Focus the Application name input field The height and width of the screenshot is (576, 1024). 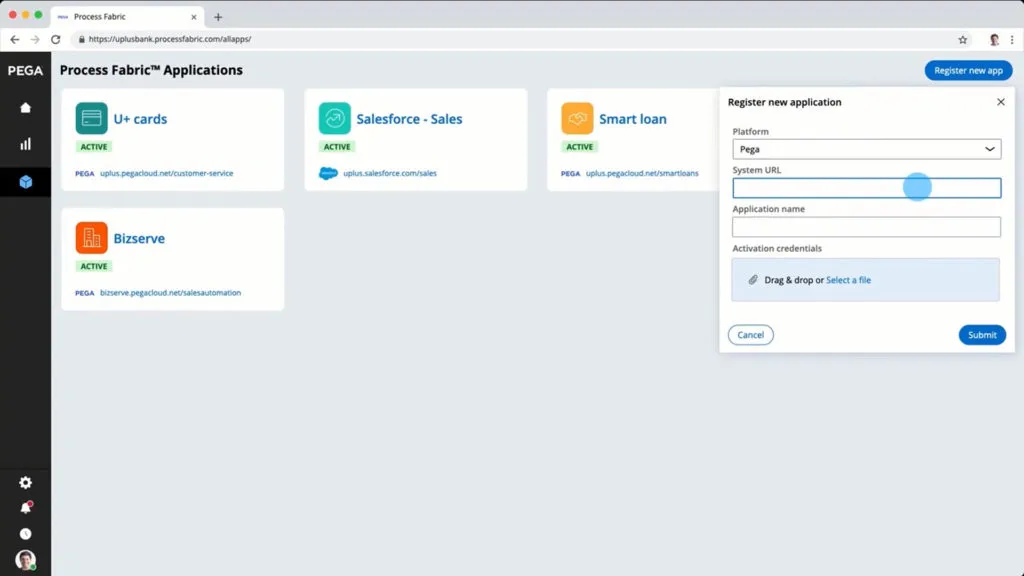click(867, 227)
